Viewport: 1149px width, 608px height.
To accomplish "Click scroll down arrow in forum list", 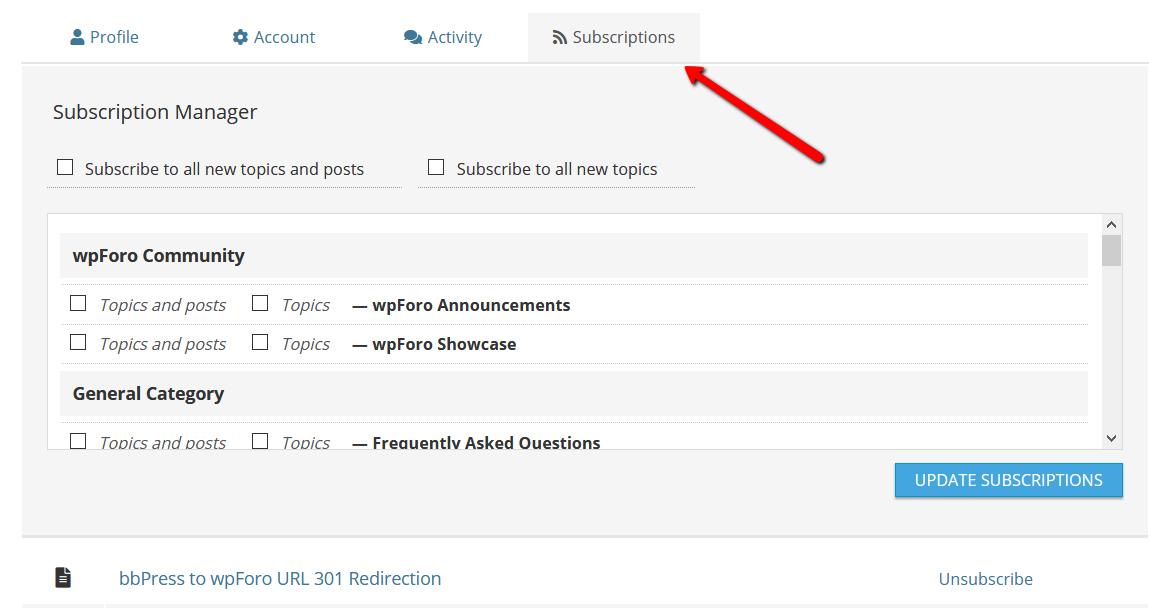I will point(1111,438).
